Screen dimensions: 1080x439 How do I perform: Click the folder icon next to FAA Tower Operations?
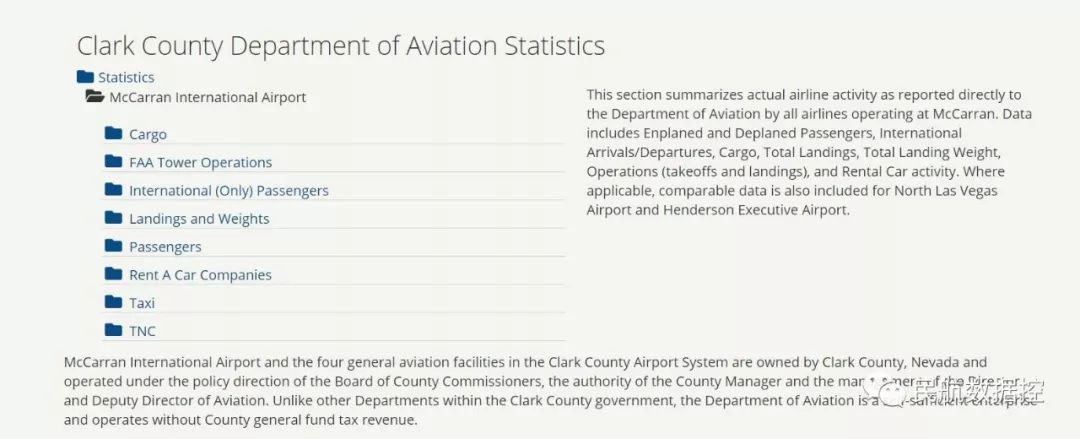pos(113,161)
